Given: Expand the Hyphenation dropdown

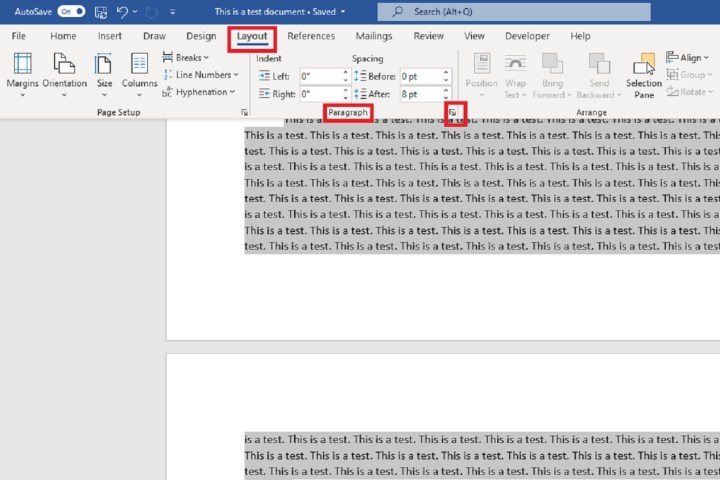Looking at the screenshot, I should point(199,92).
